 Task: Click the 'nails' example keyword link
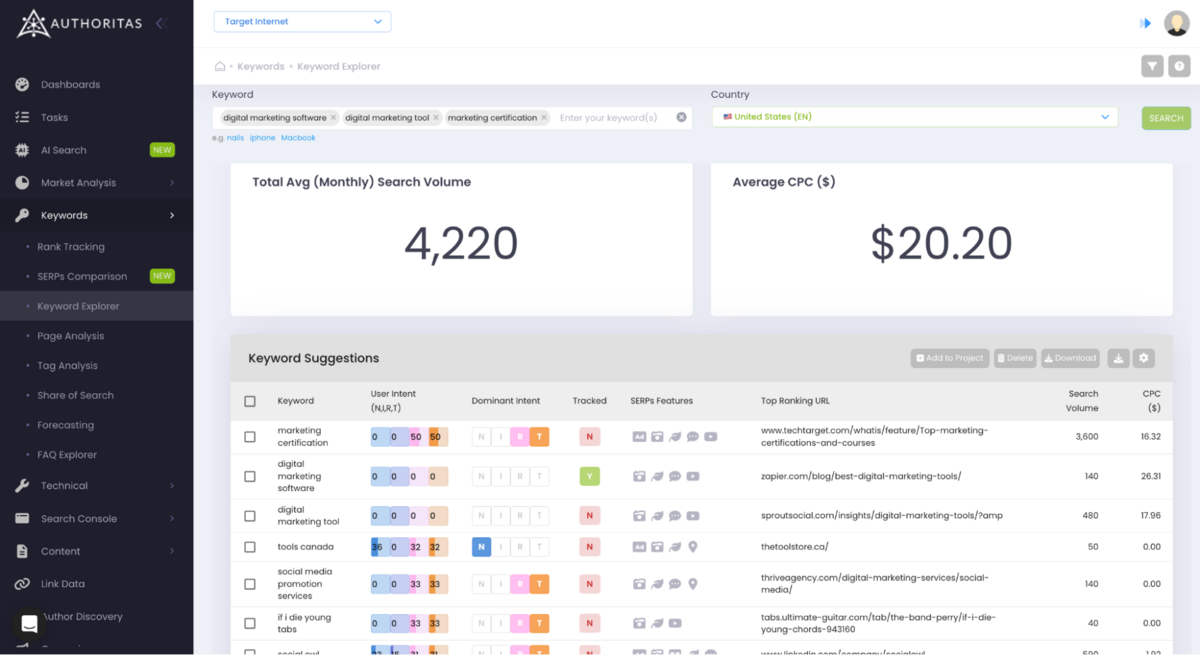tap(235, 138)
